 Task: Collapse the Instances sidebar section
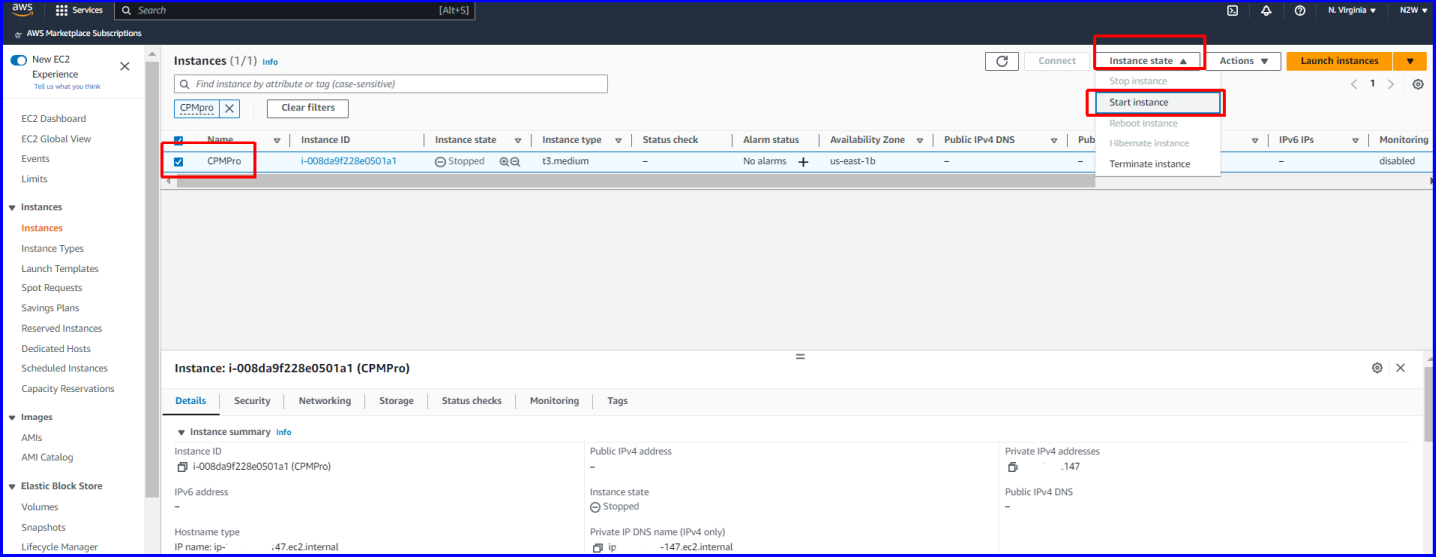[12, 207]
